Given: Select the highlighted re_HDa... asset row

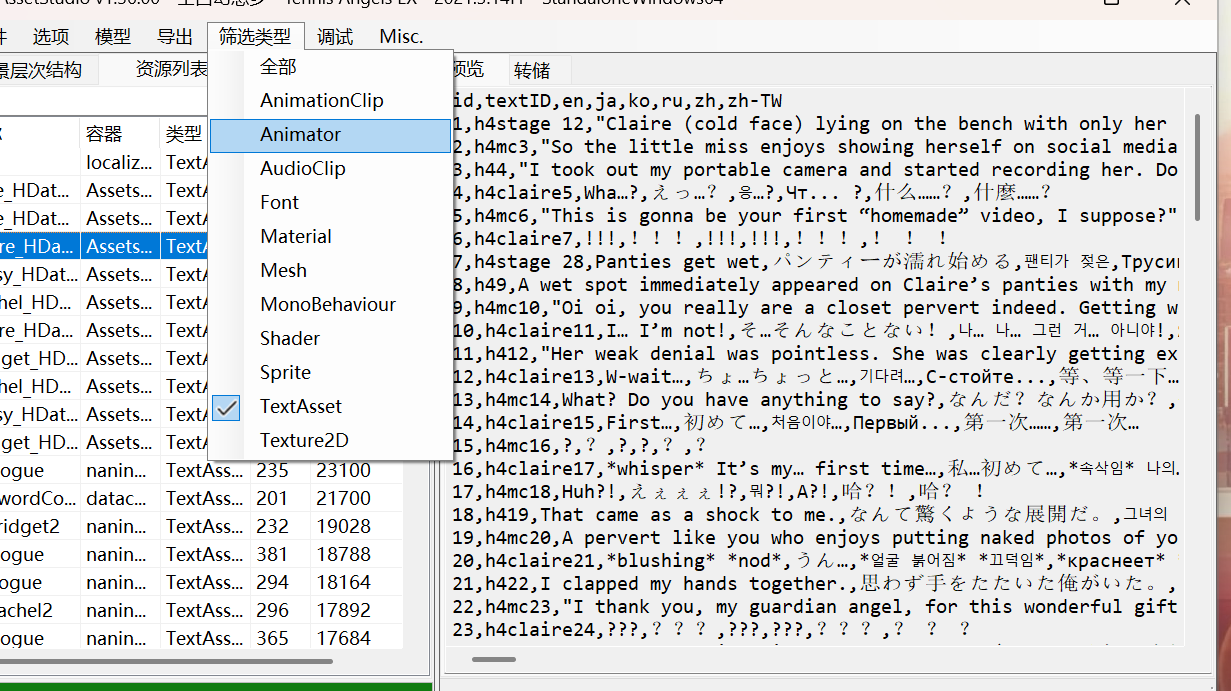Looking at the screenshot, I should click(x=105, y=246).
